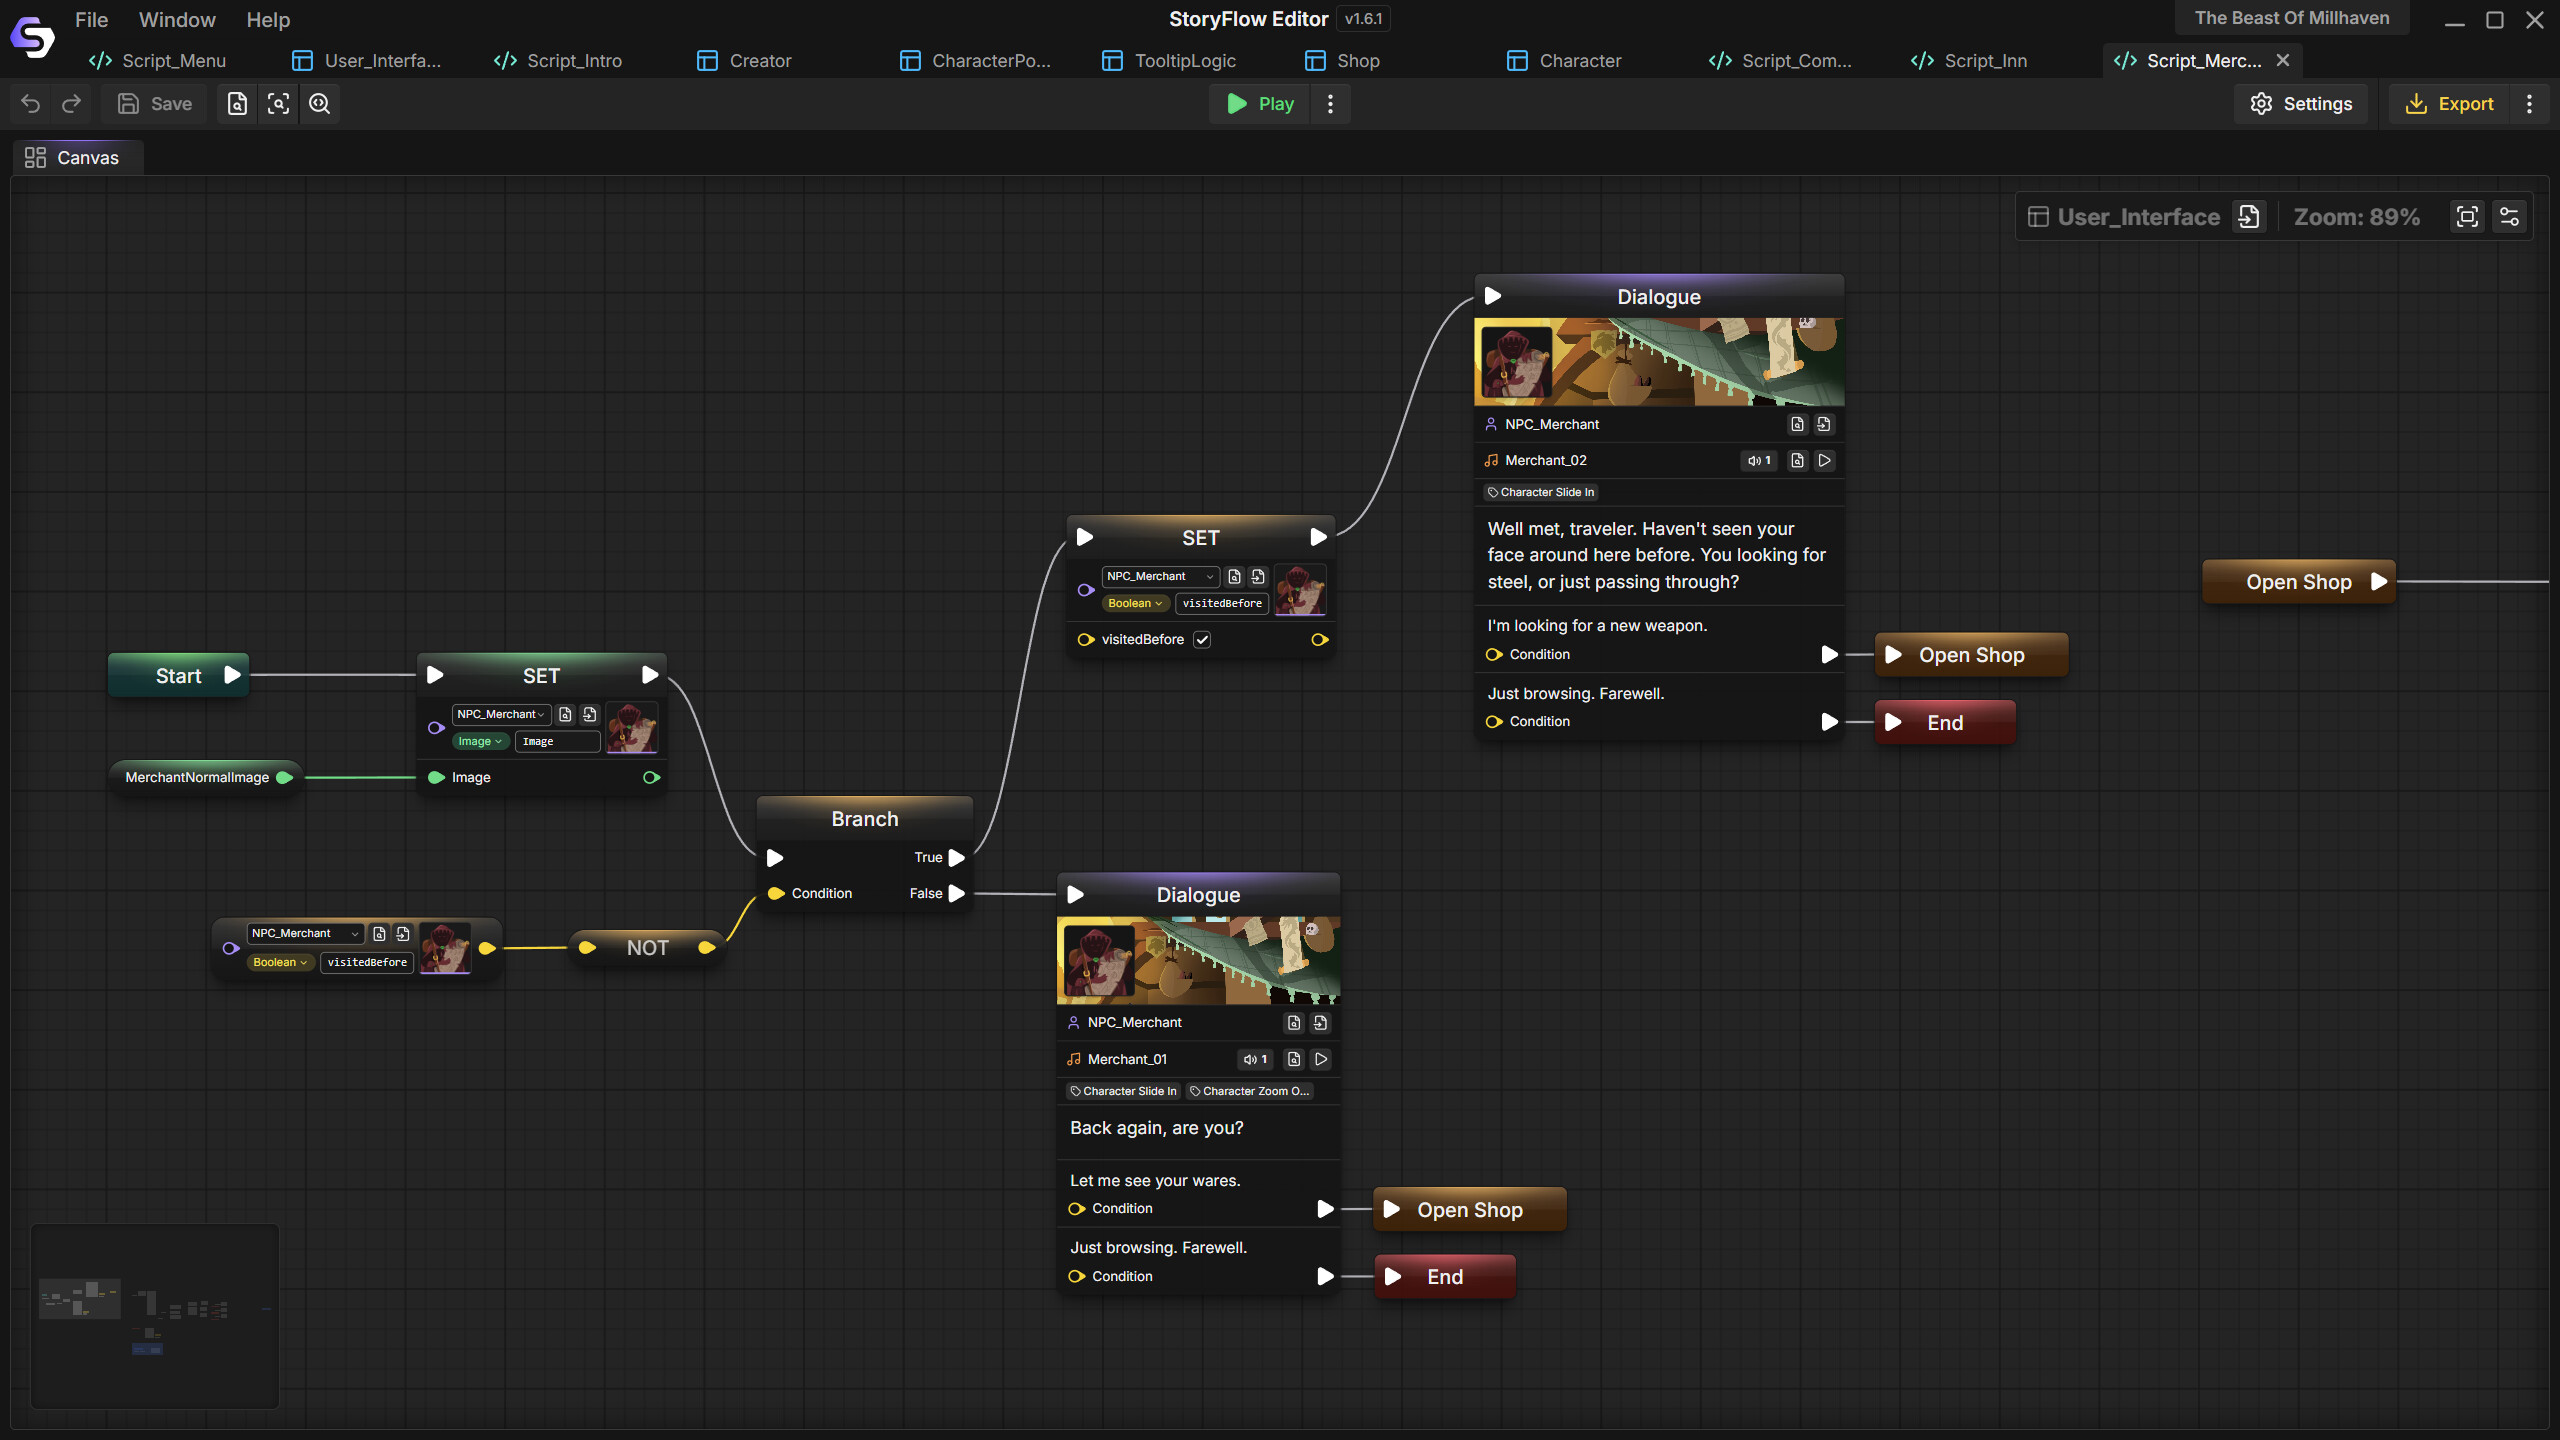Open the Boolean dropdown in the getter node near NOT
The width and height of the screenshot is (2560, 1440).
tap(280, 962)
